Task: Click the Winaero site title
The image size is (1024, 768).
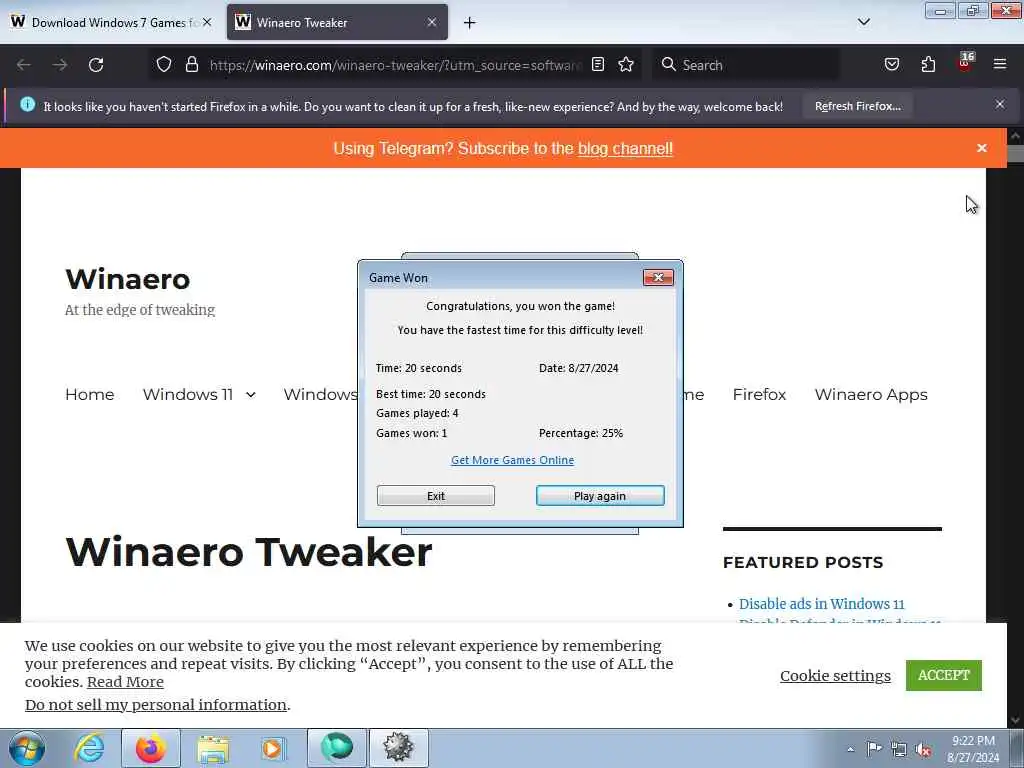Action: [128, 279]
